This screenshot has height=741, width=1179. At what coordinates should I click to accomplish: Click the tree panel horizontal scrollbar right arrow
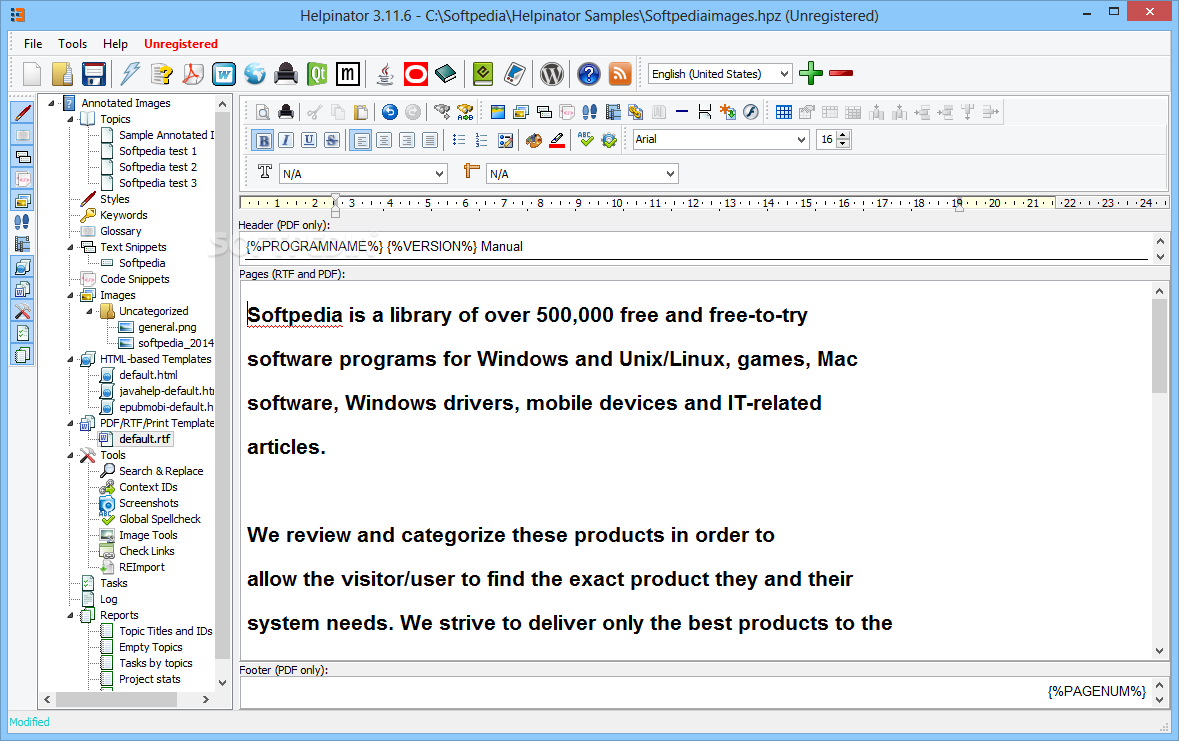pyautogui.click(x=205, y=699)
